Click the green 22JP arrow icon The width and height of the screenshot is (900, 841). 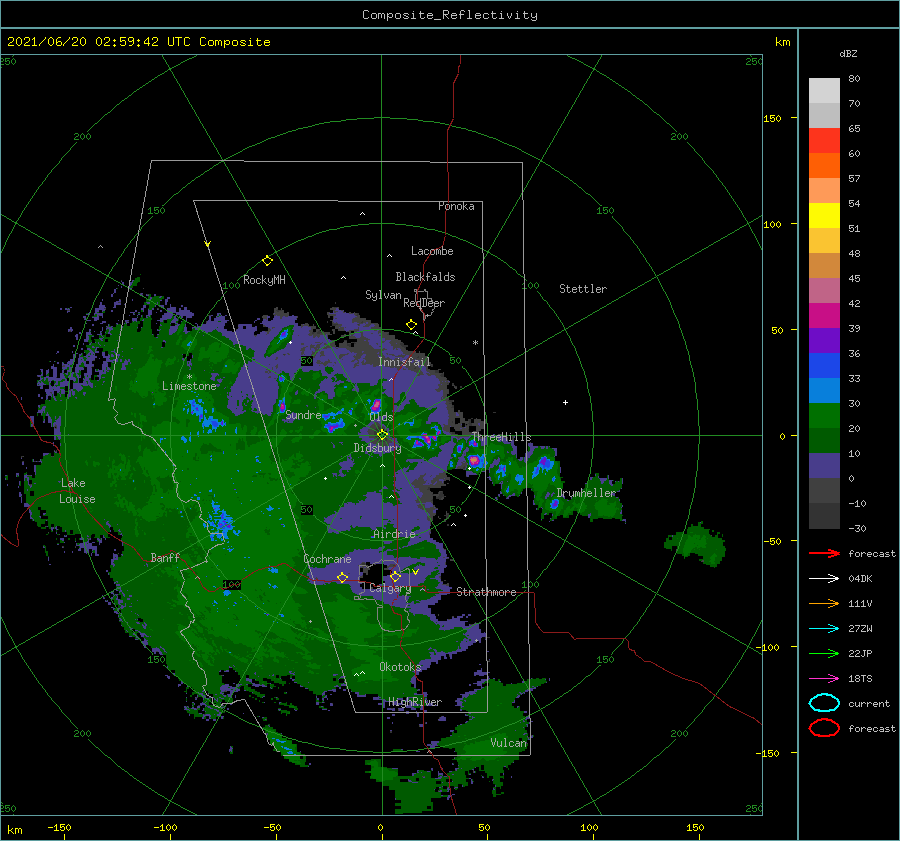tap(824, 653)
